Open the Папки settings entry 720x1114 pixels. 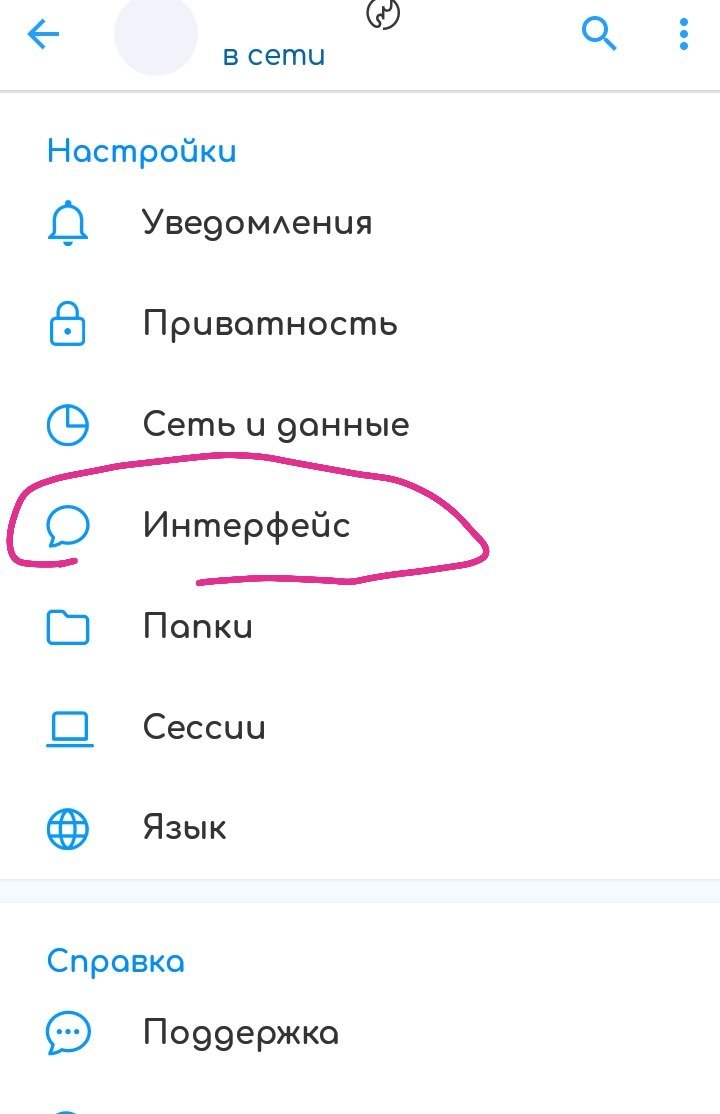click(360, 627)
